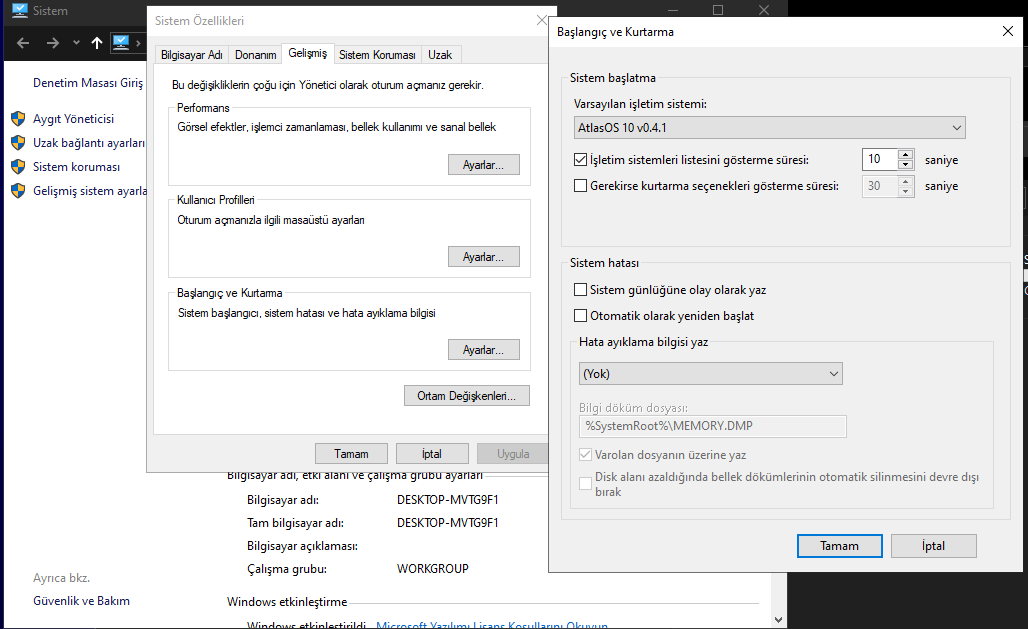Viewport: 1028px width, 629px height.
Task: Switch to Donanım tab
Action: 255,55
